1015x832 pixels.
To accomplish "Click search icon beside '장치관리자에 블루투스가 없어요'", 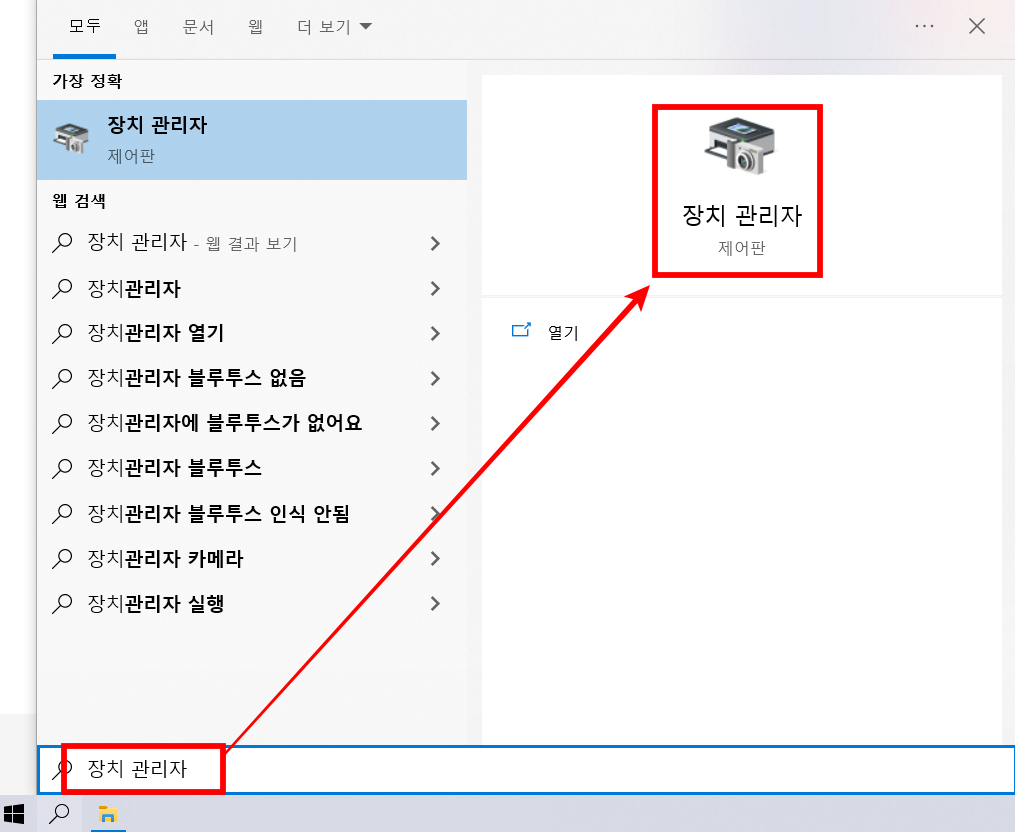I will click(62, 423).
